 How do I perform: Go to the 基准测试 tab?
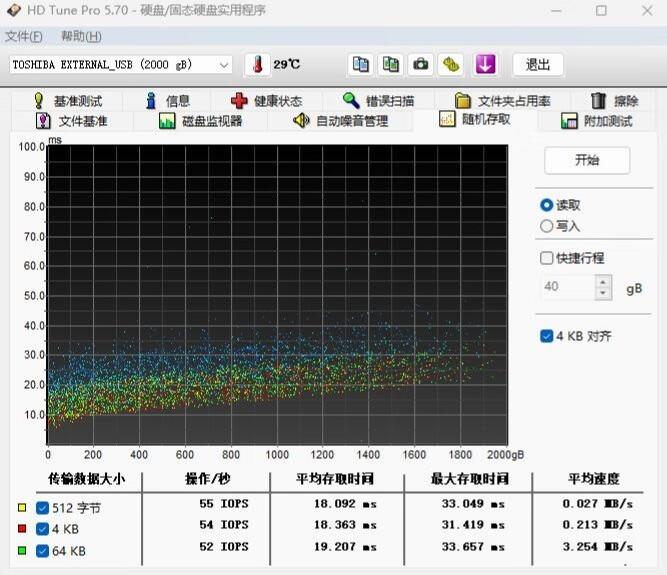tap(68, 101)
